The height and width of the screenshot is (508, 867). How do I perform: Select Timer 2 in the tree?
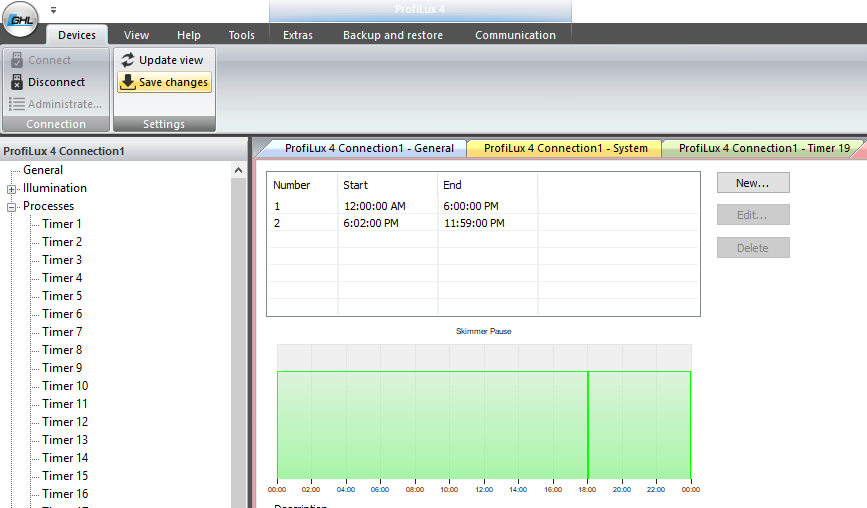click(x=62, y=242)
